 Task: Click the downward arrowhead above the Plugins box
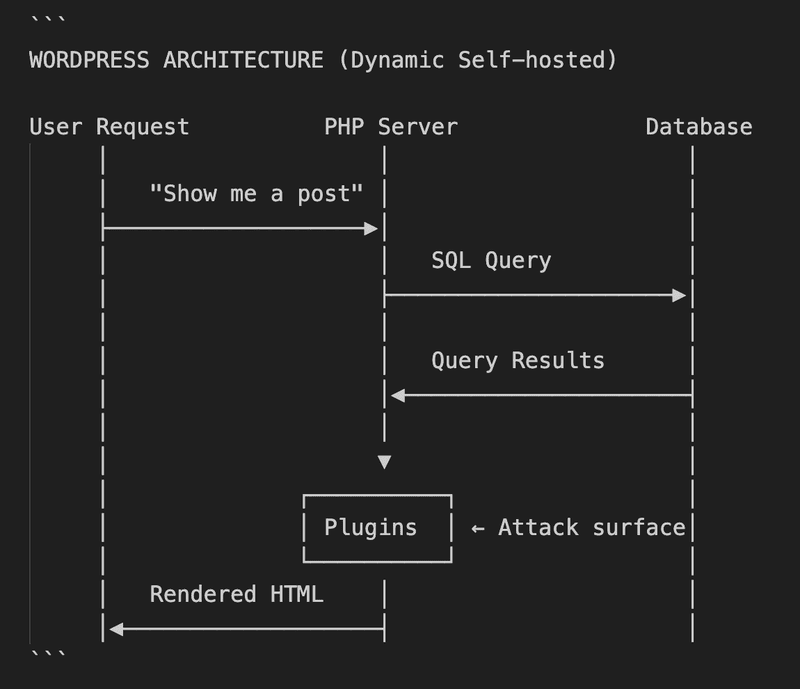point(384,462)
